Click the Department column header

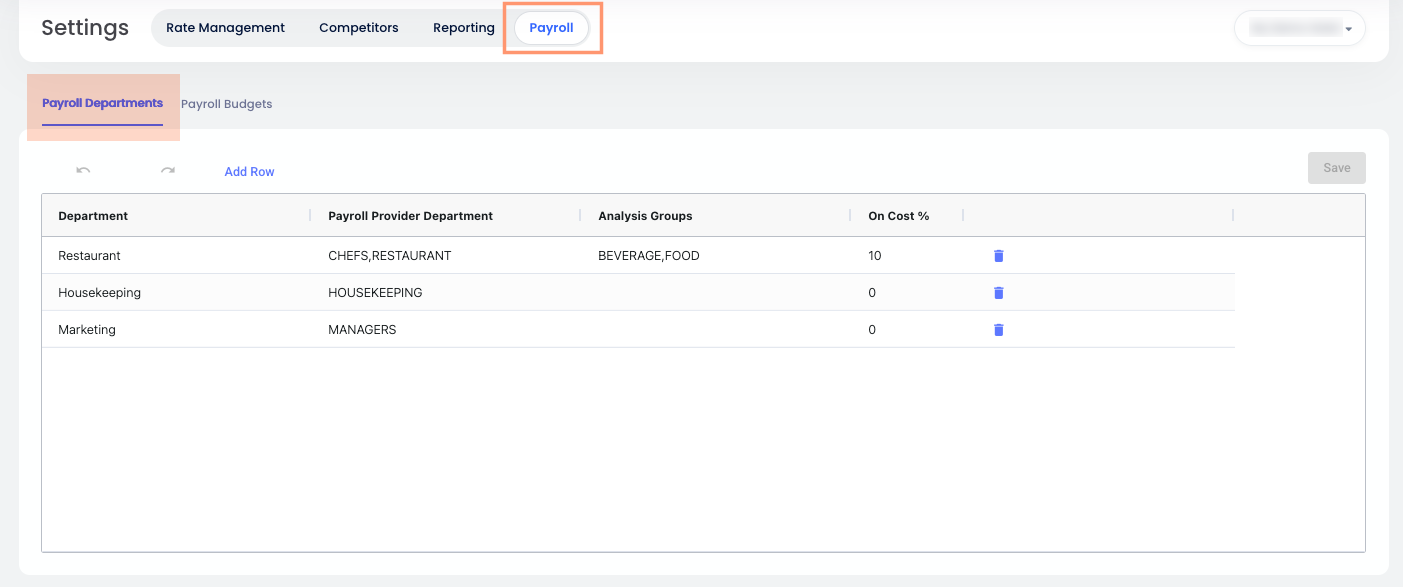[93, 216]
